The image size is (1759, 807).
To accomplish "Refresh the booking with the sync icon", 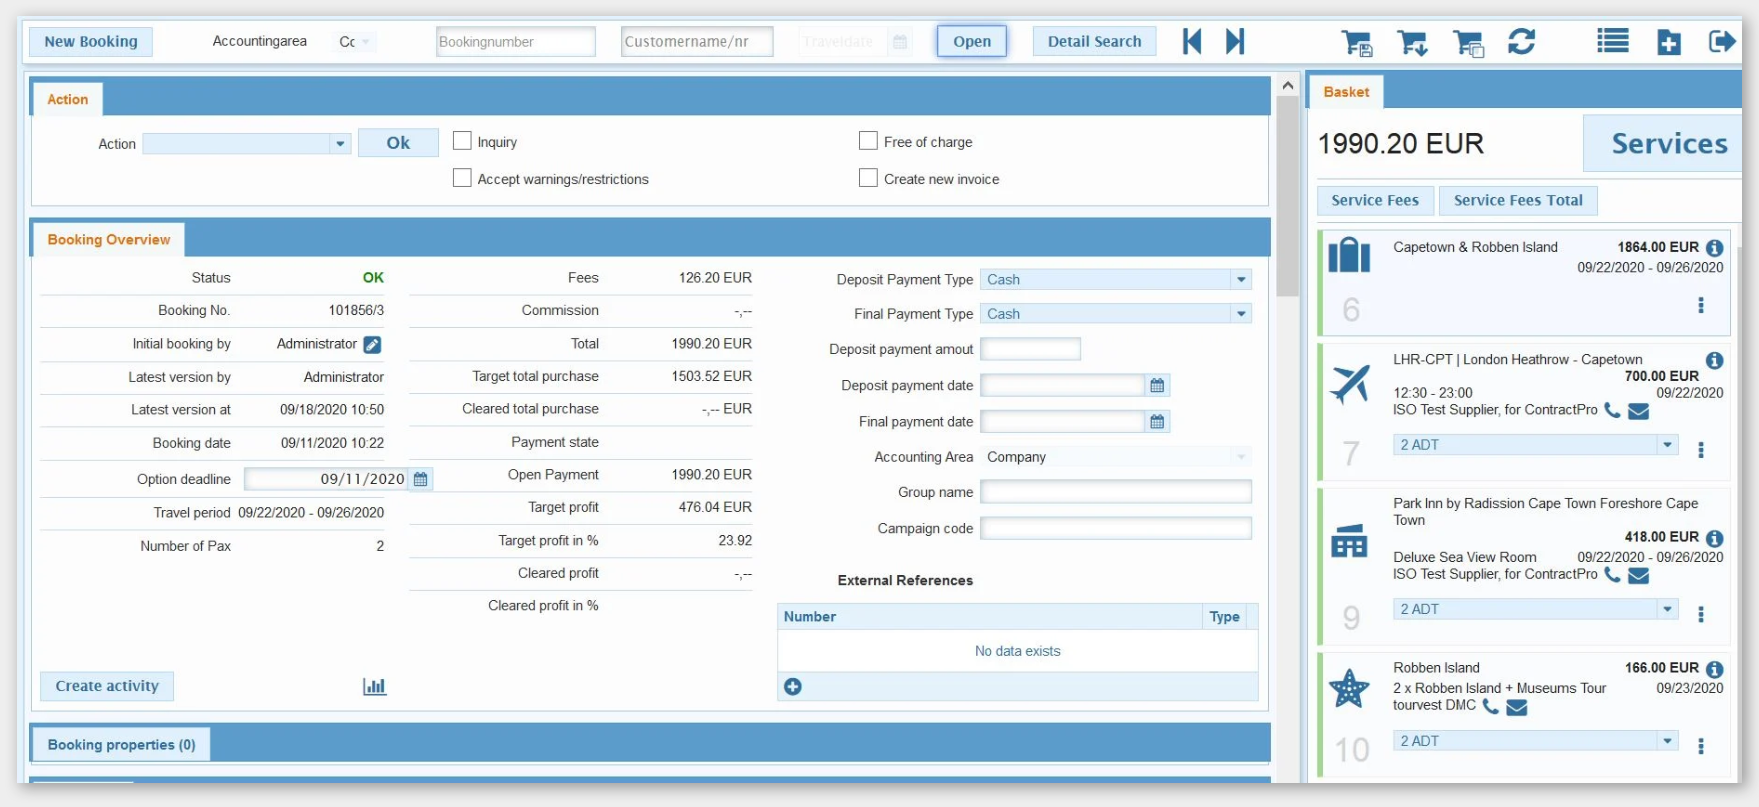I will [x=1521, y=41].
